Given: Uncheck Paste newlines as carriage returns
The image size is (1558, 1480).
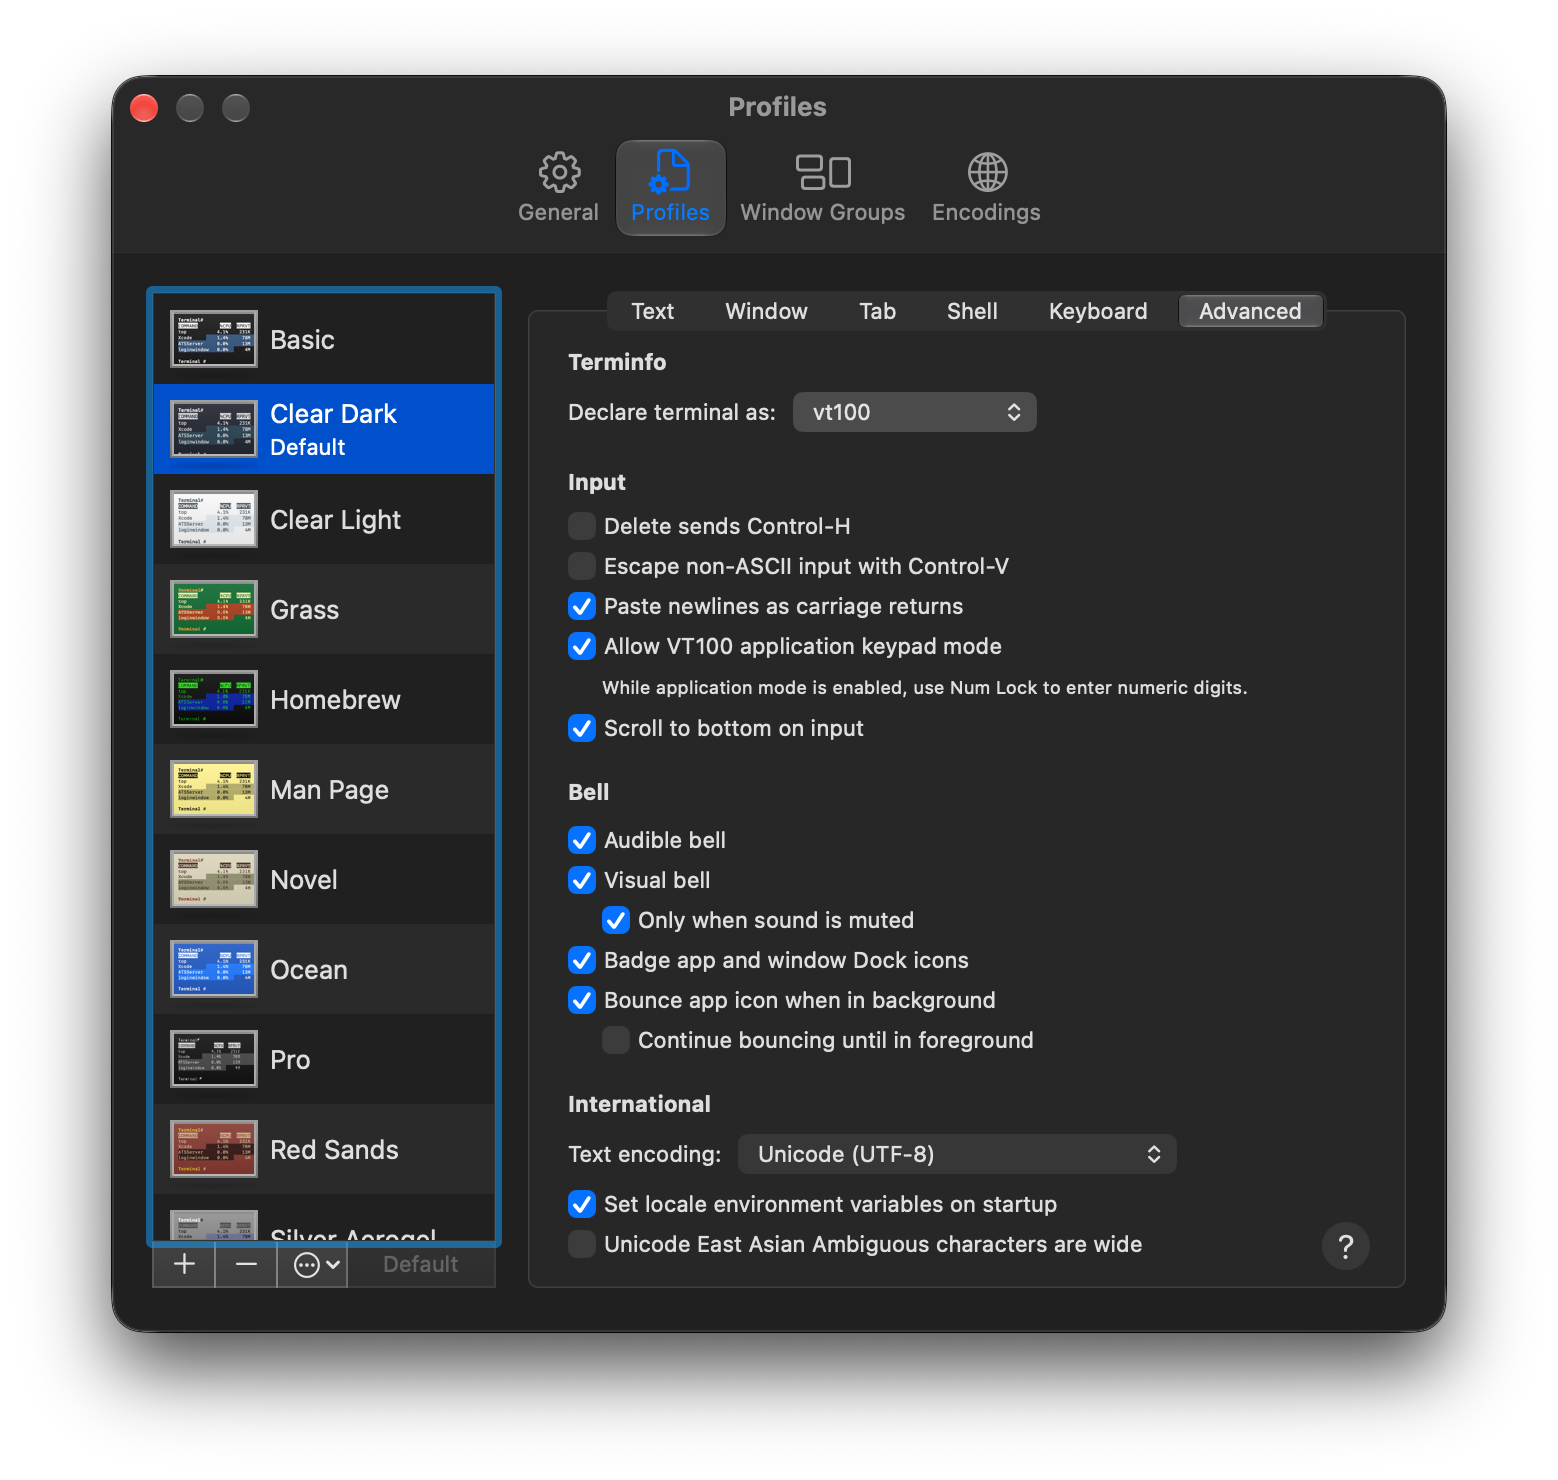Looking at the screenshot, I should 582,606.
